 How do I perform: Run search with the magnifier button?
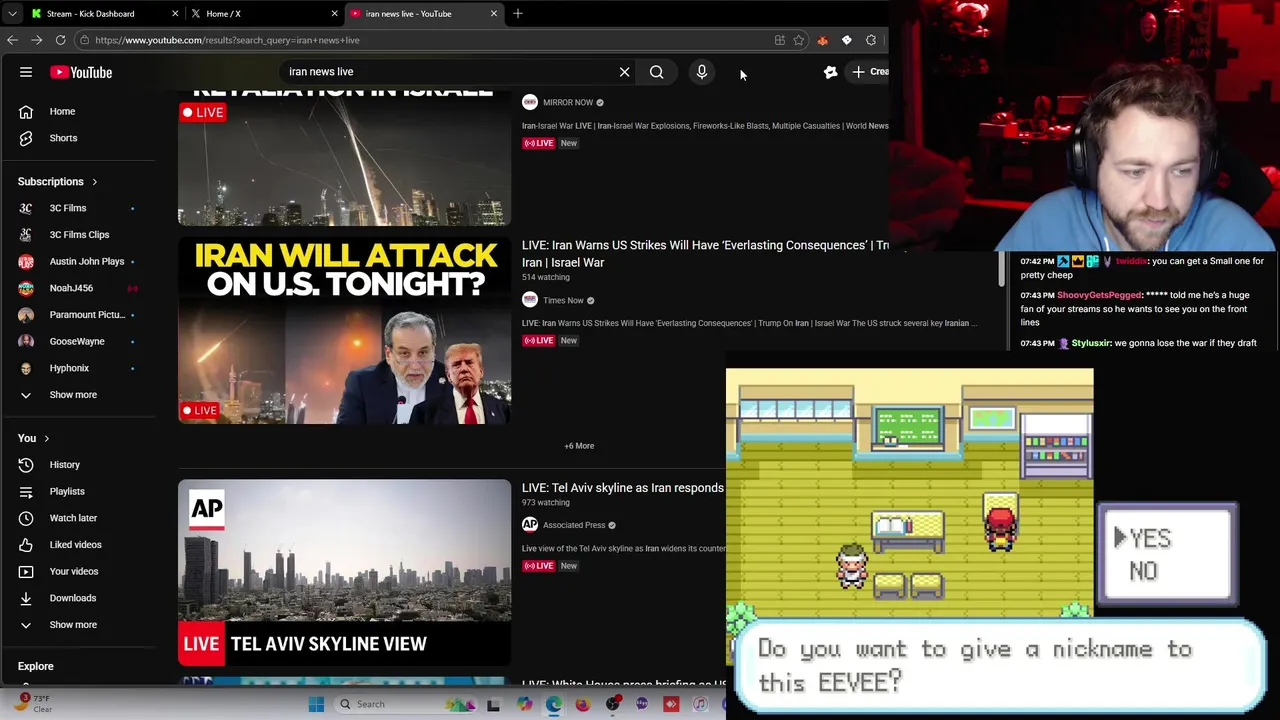point(656,72)
